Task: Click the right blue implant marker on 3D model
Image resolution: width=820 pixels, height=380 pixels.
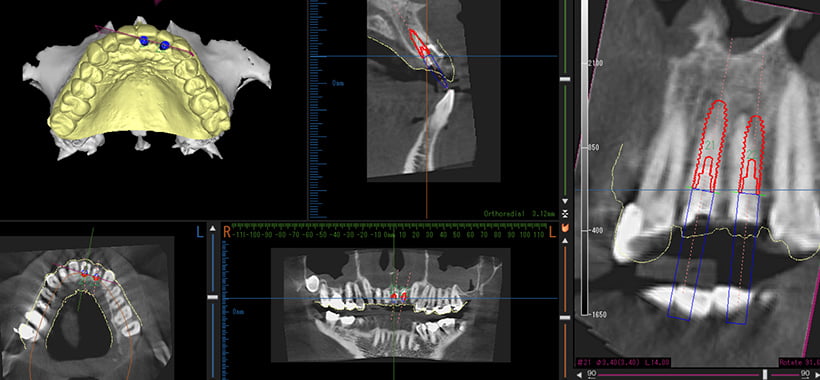Action: 164,45
